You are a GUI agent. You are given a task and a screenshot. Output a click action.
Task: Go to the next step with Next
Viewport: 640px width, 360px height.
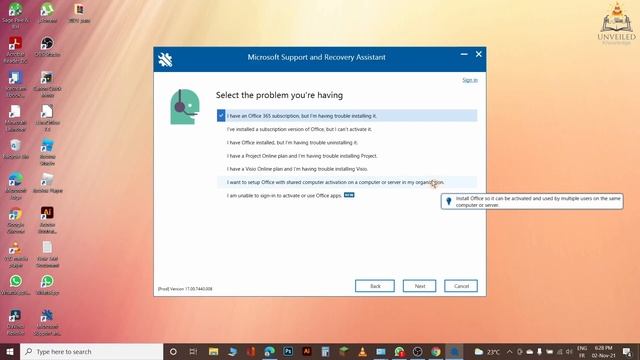tap(420, 286)
